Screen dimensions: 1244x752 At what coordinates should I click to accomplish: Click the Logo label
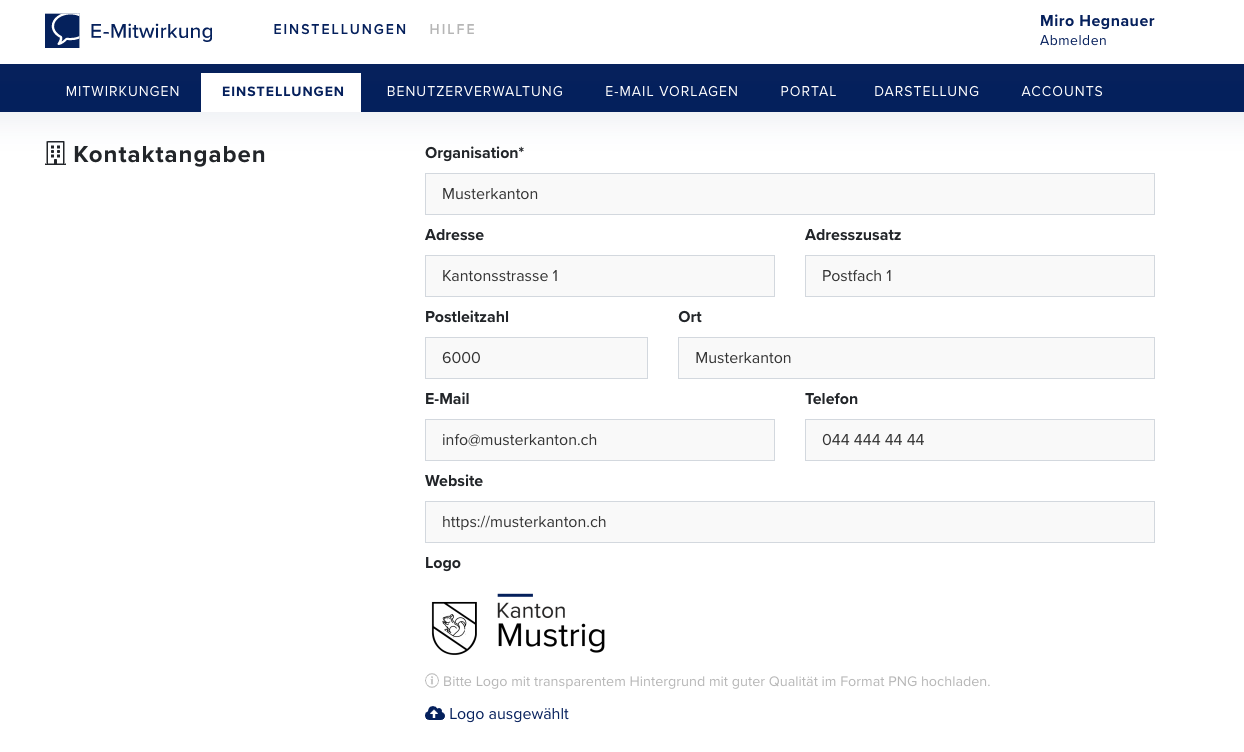click(x=443, y=563)
